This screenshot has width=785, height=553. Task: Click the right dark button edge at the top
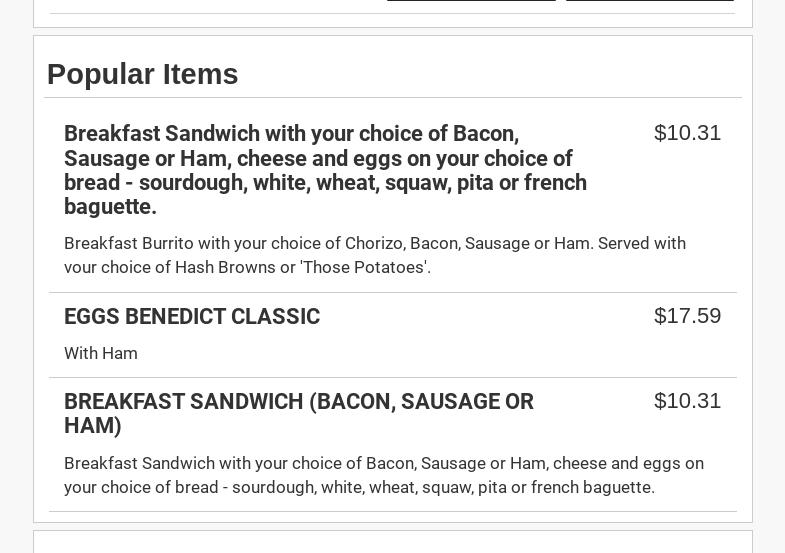(650, 1)
